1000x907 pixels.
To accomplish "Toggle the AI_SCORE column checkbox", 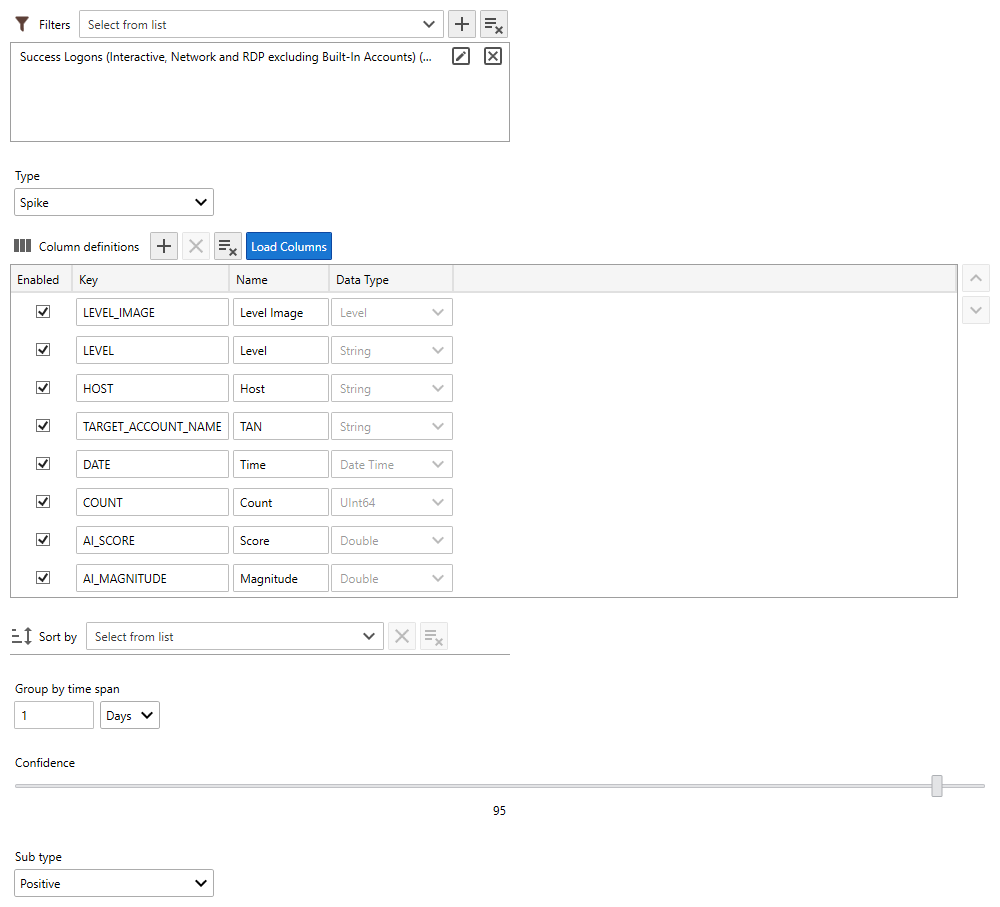I will [43, 540].
